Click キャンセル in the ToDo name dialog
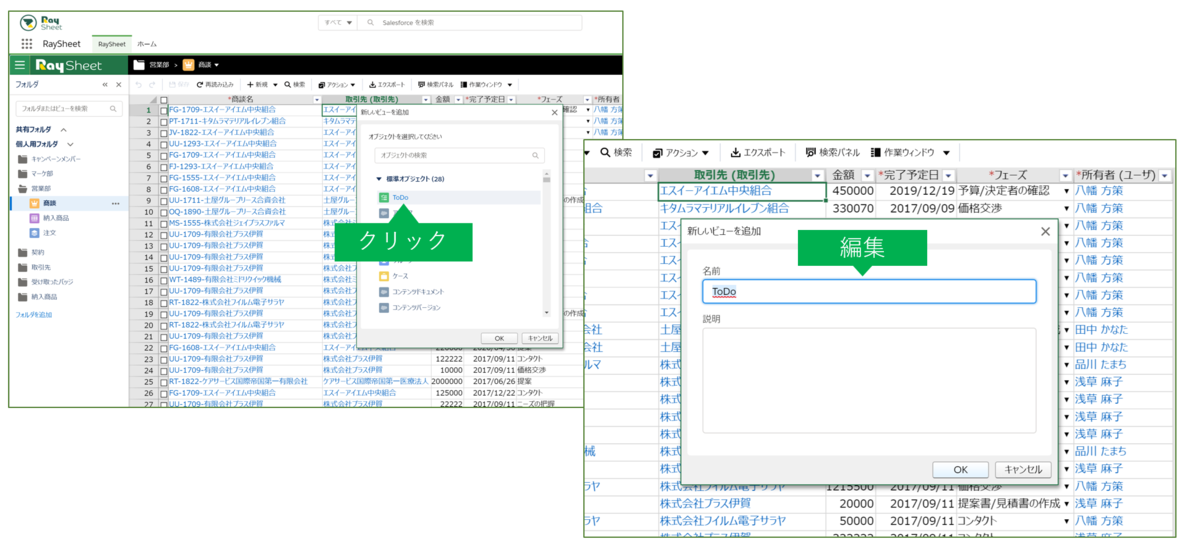1200x544 pixels. [1022, 470]
